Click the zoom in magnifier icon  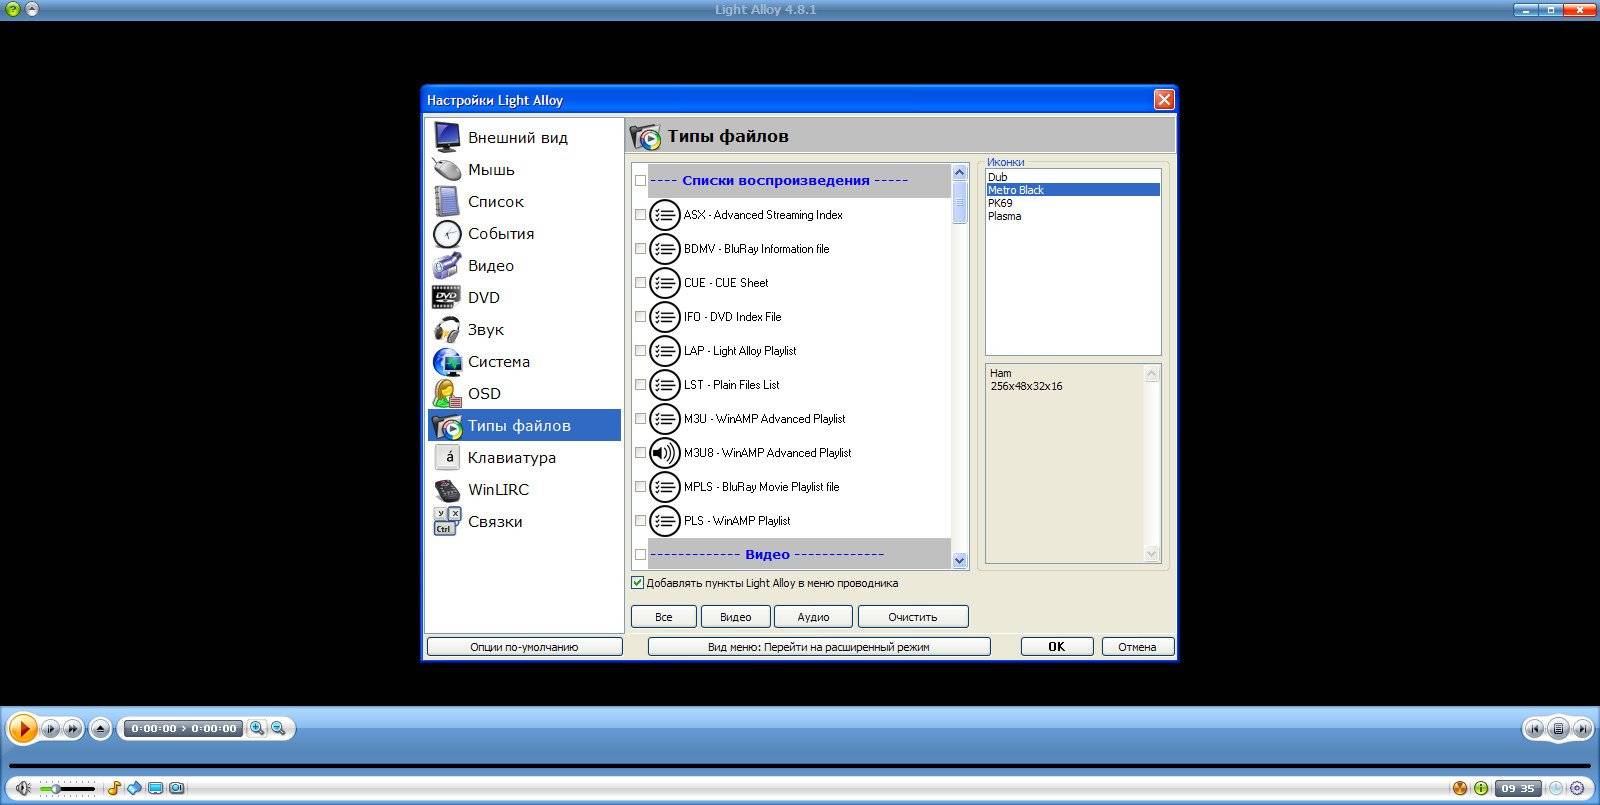click(x=257, y=729)
